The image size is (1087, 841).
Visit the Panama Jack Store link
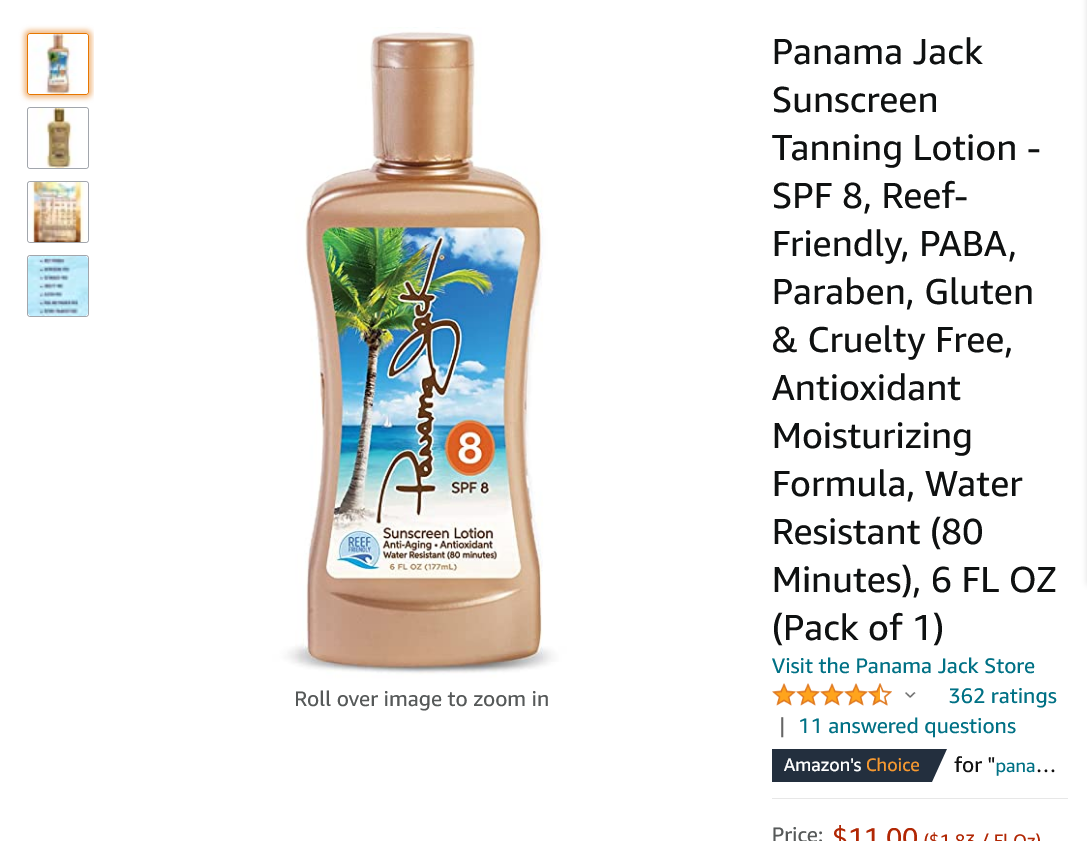point(903,666)
